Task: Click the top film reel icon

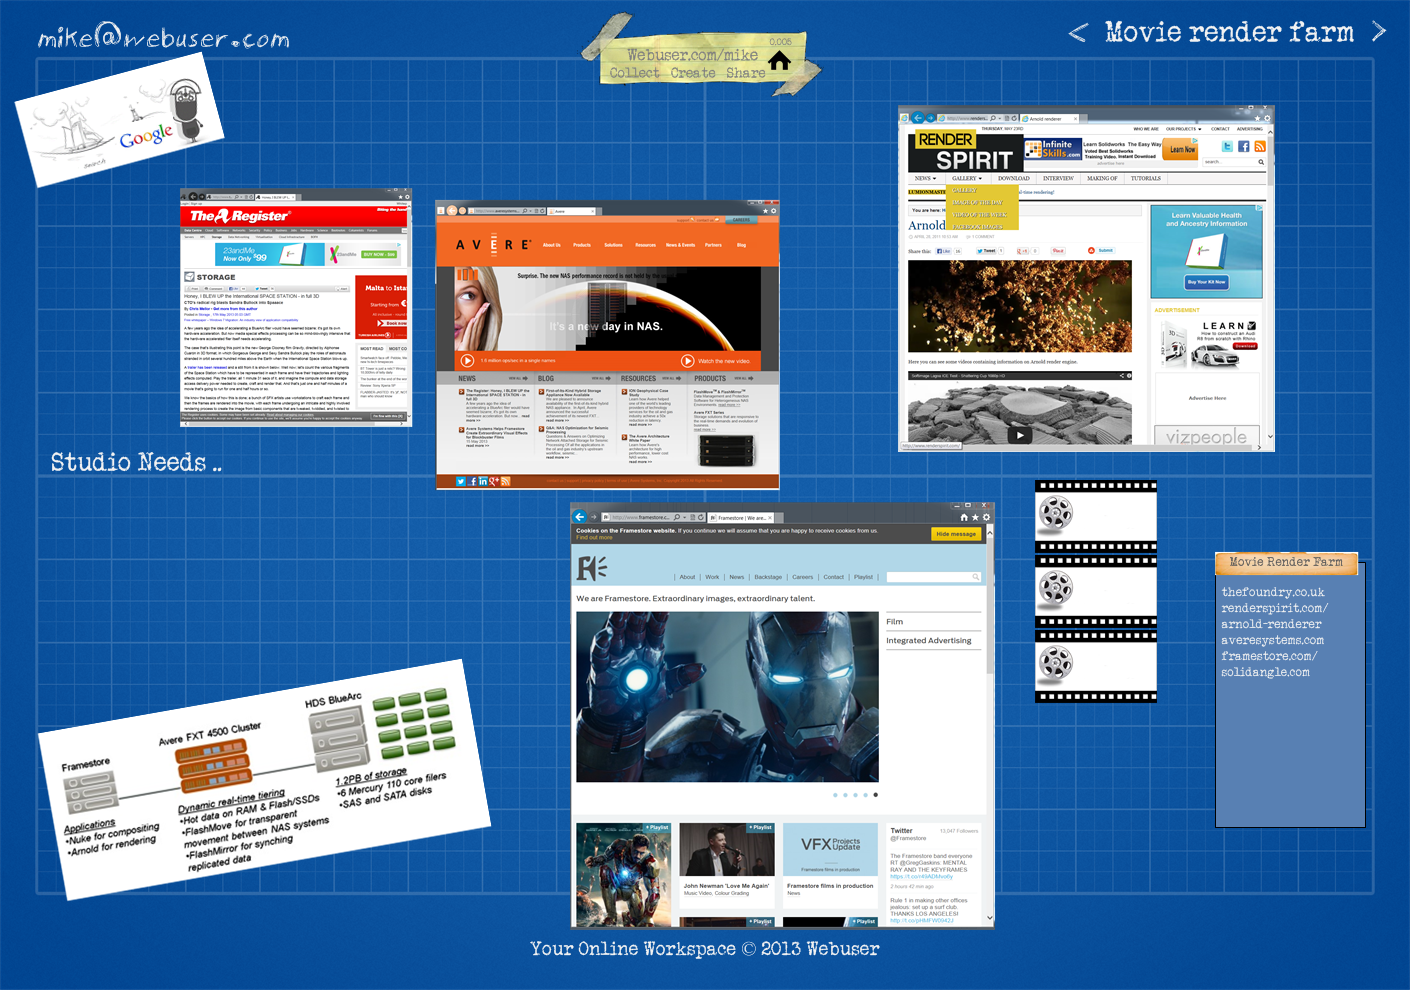Action: [1056, 514]
